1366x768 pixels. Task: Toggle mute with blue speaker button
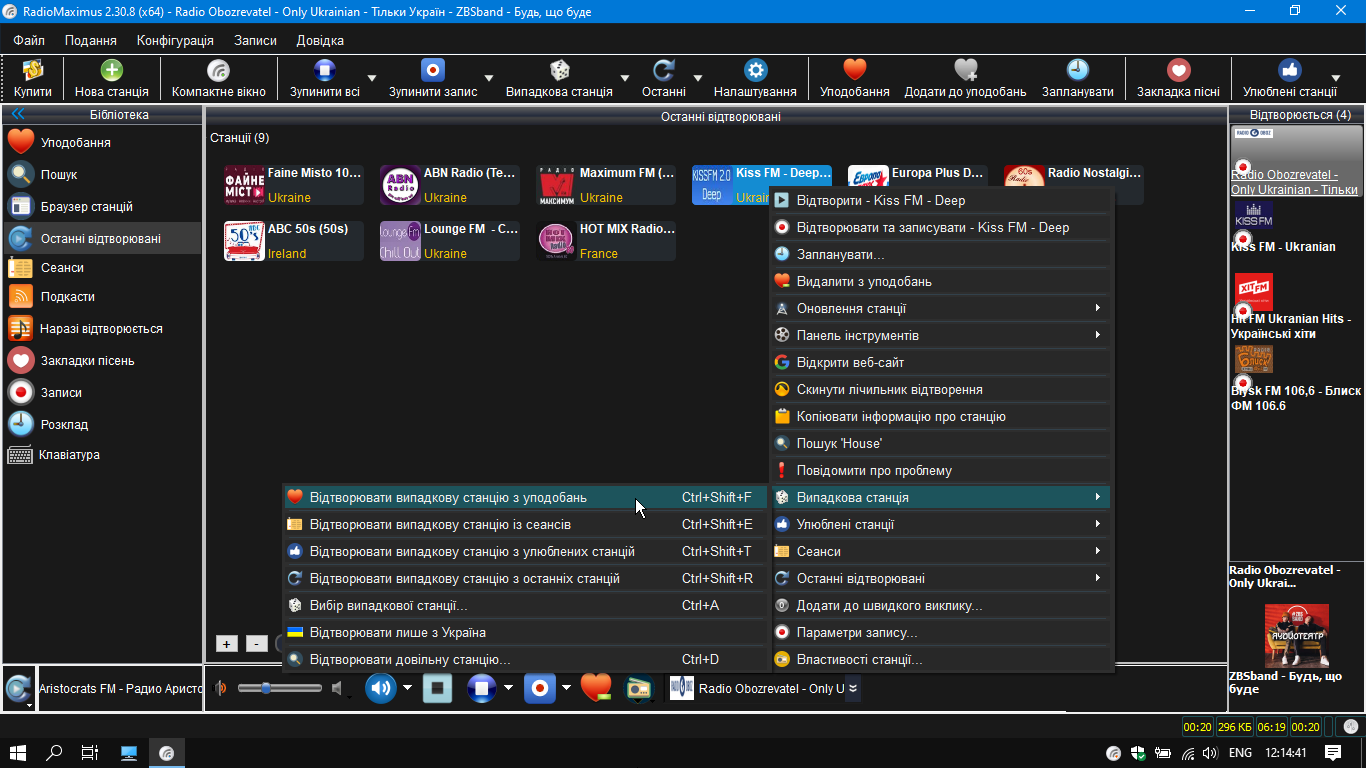pos(381,688)
